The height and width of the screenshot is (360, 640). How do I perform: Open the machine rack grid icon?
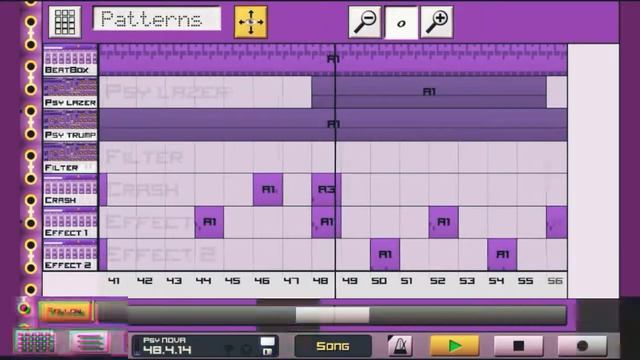click(35, 342)
